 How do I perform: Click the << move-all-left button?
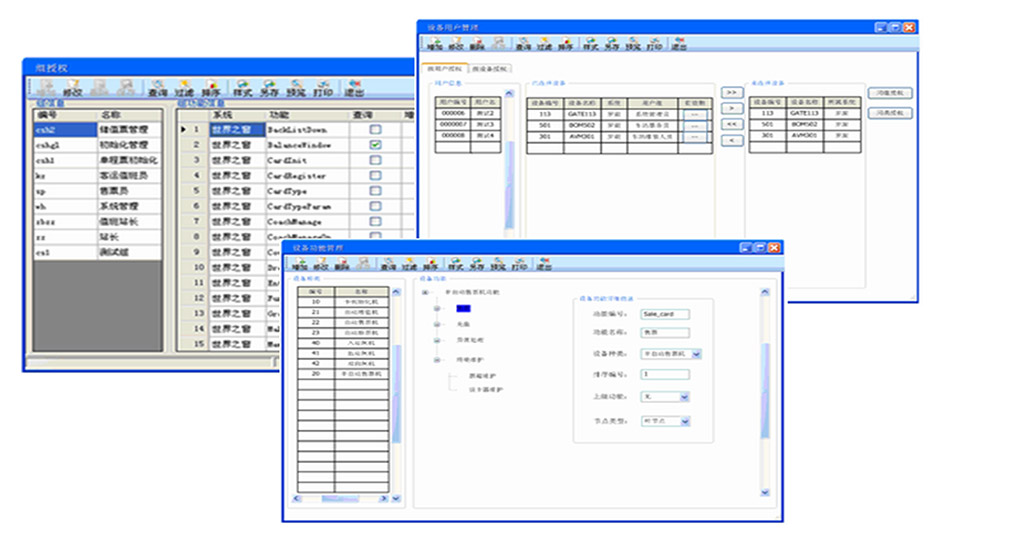pos(732,124)
